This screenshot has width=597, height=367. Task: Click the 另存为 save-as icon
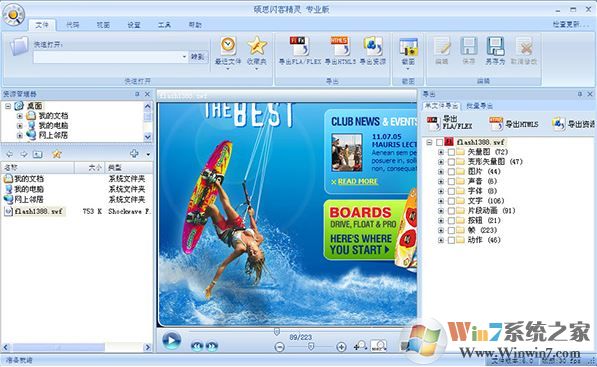(x=495, y=46)
